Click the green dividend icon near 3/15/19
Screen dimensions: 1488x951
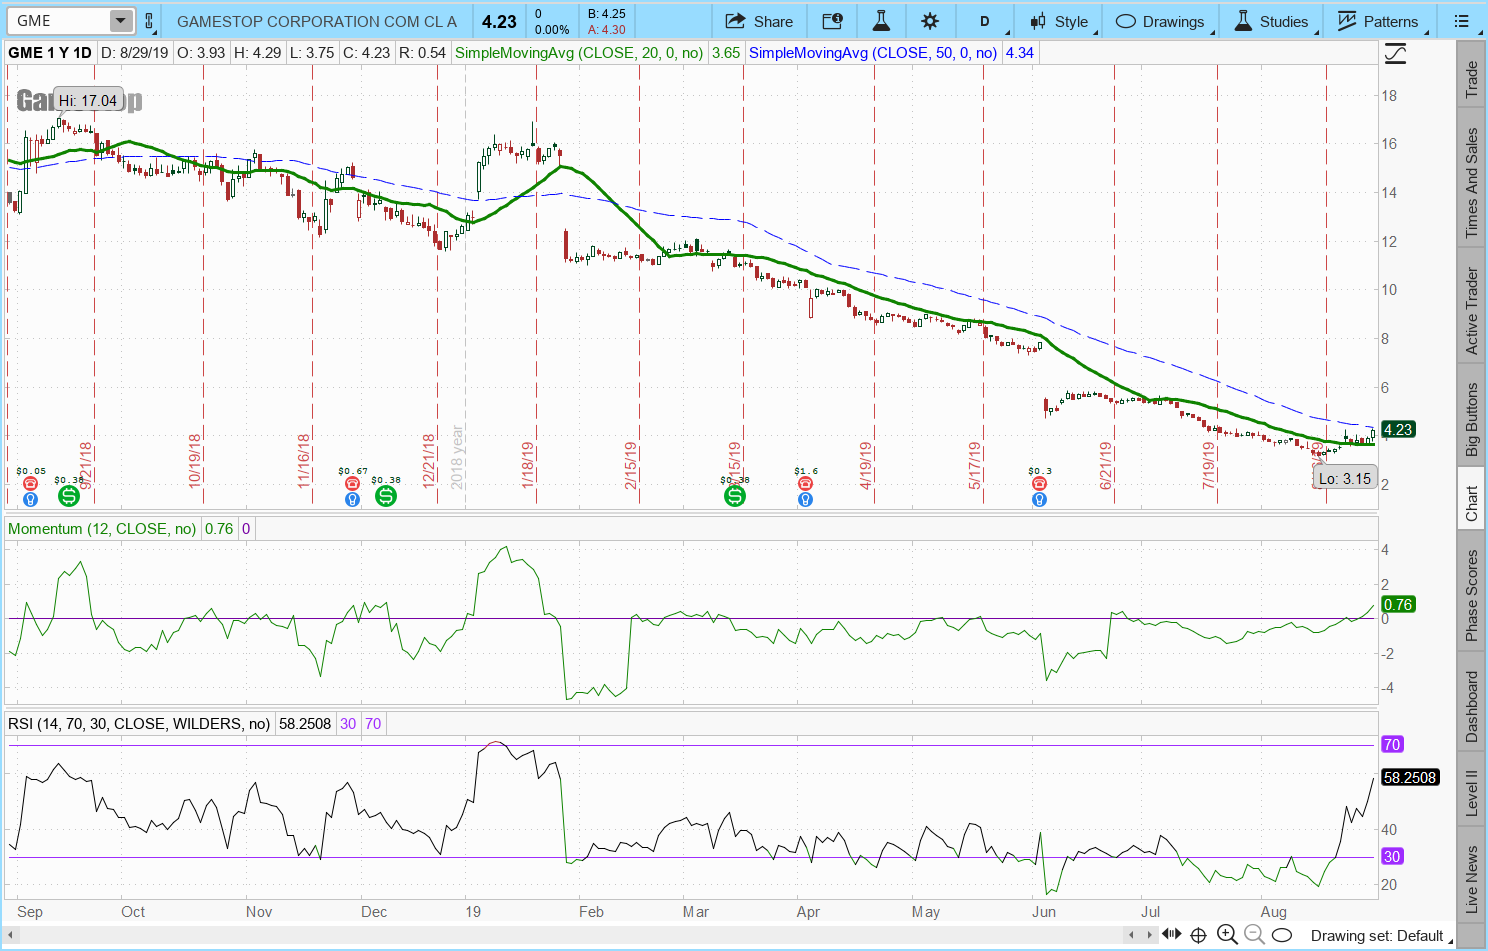735,496
